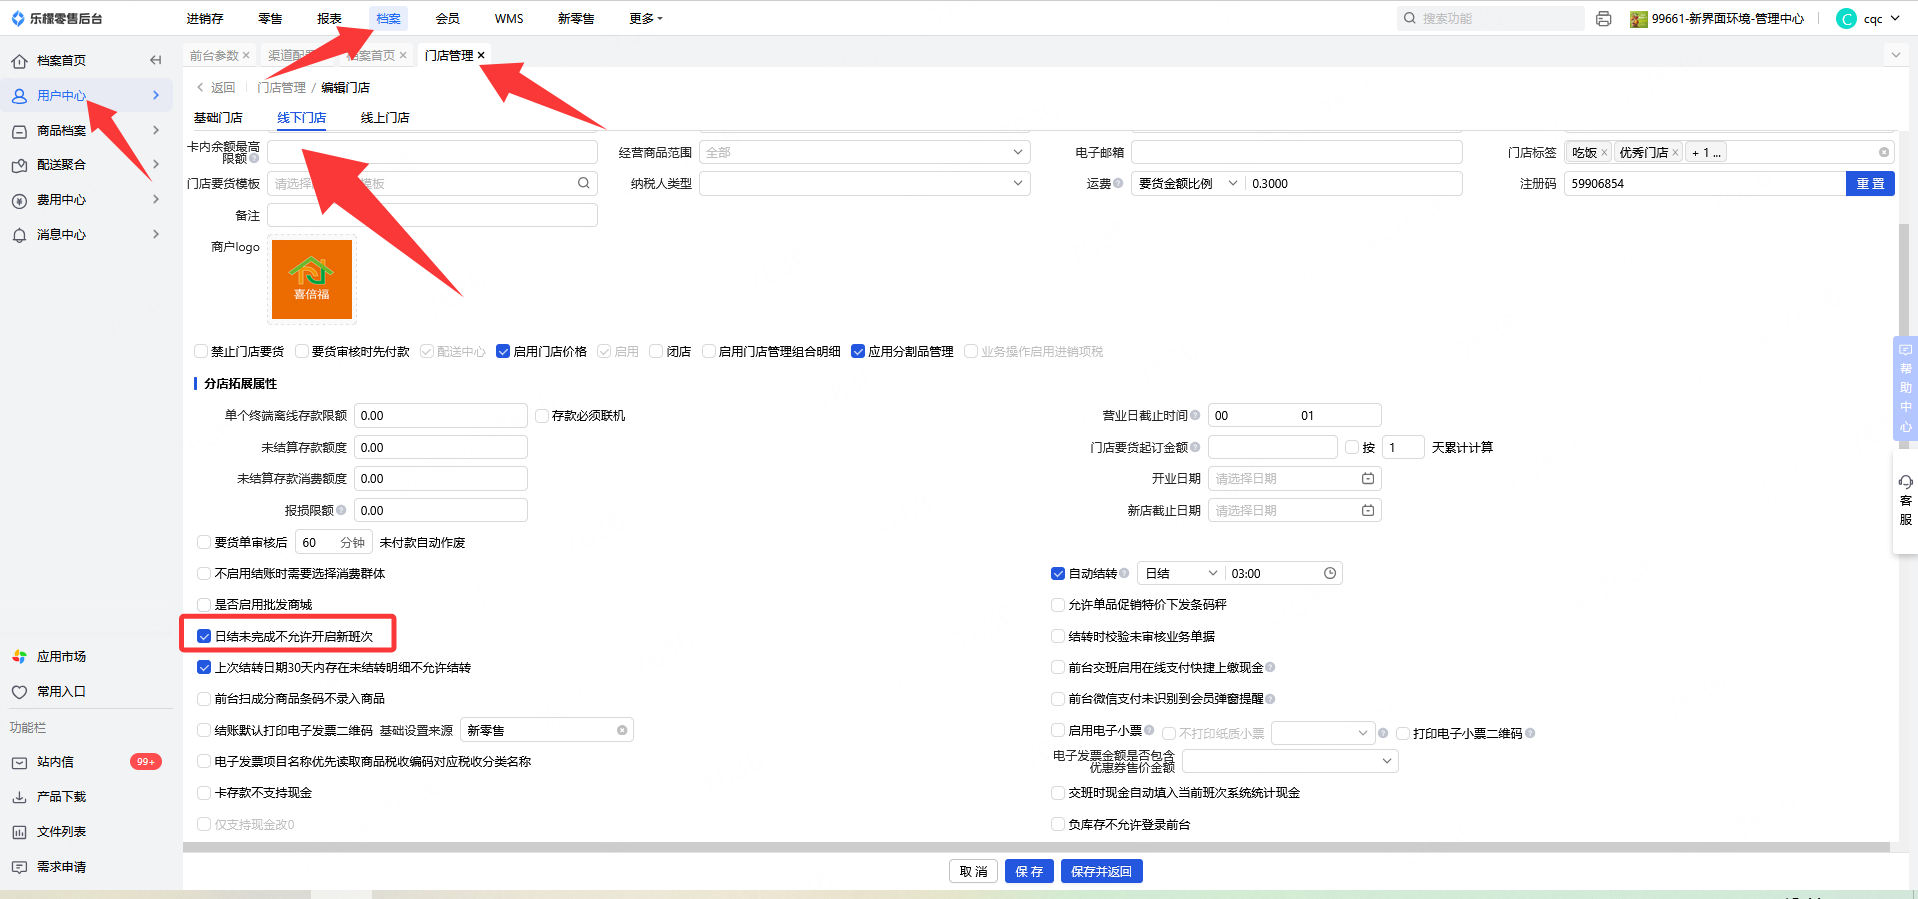Screen dimensions: 1918x899
Task: Close the 门店管理 tab
Action: coord(481,55)
